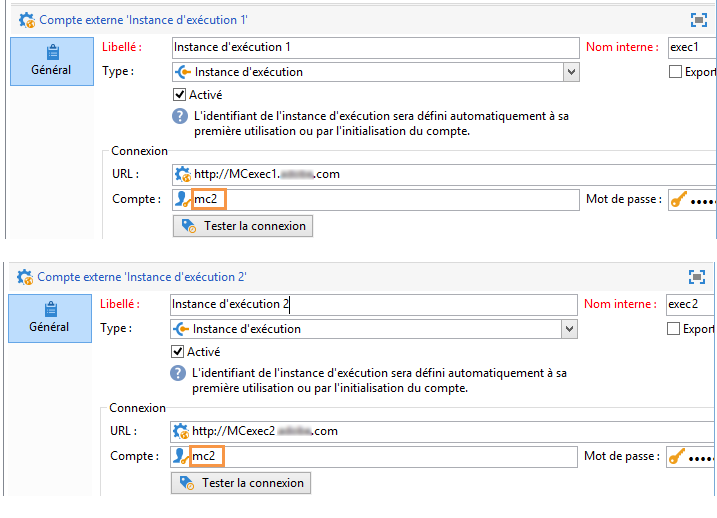
Task: Click the help question icon in Instance 1 panel
Action: point(180,116)
